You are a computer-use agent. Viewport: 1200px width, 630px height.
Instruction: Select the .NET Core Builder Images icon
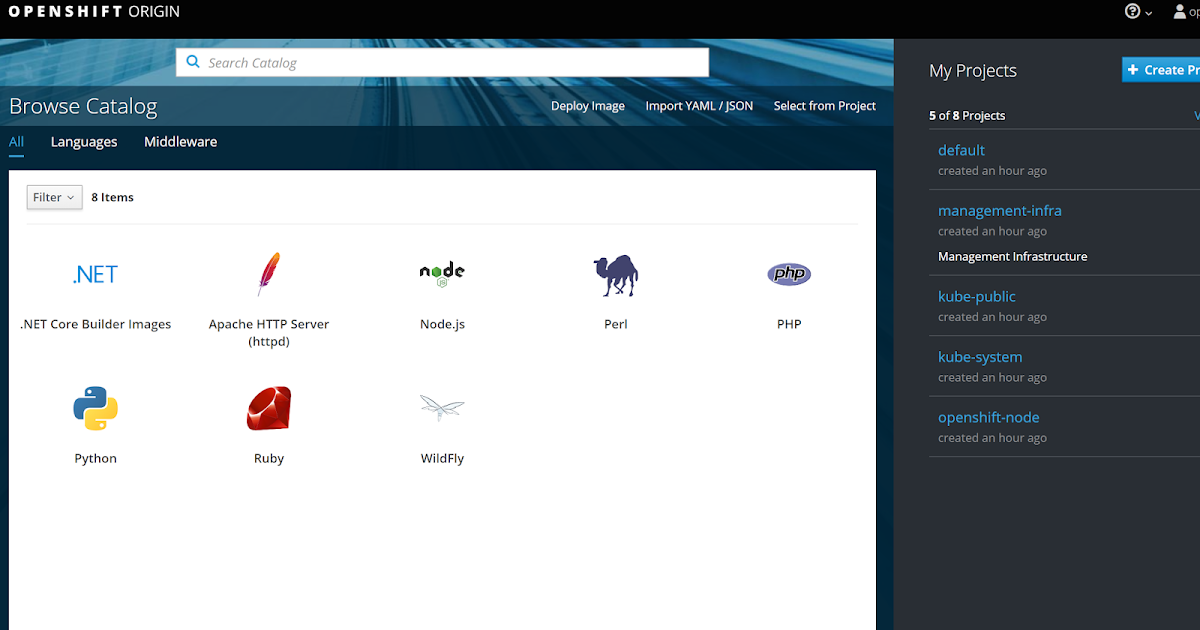(95, 273)
